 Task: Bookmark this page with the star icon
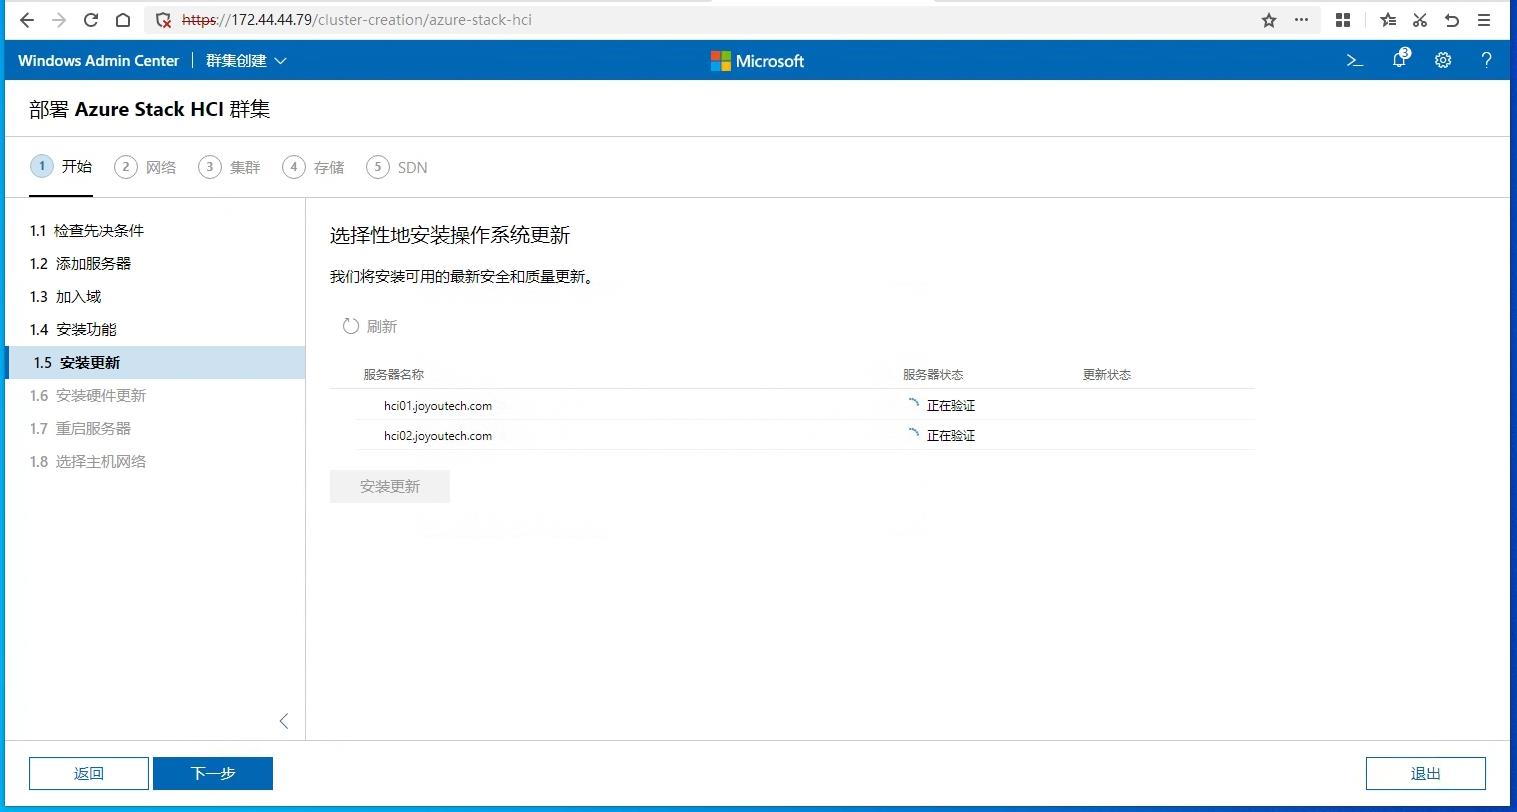tap(1269, 20)
